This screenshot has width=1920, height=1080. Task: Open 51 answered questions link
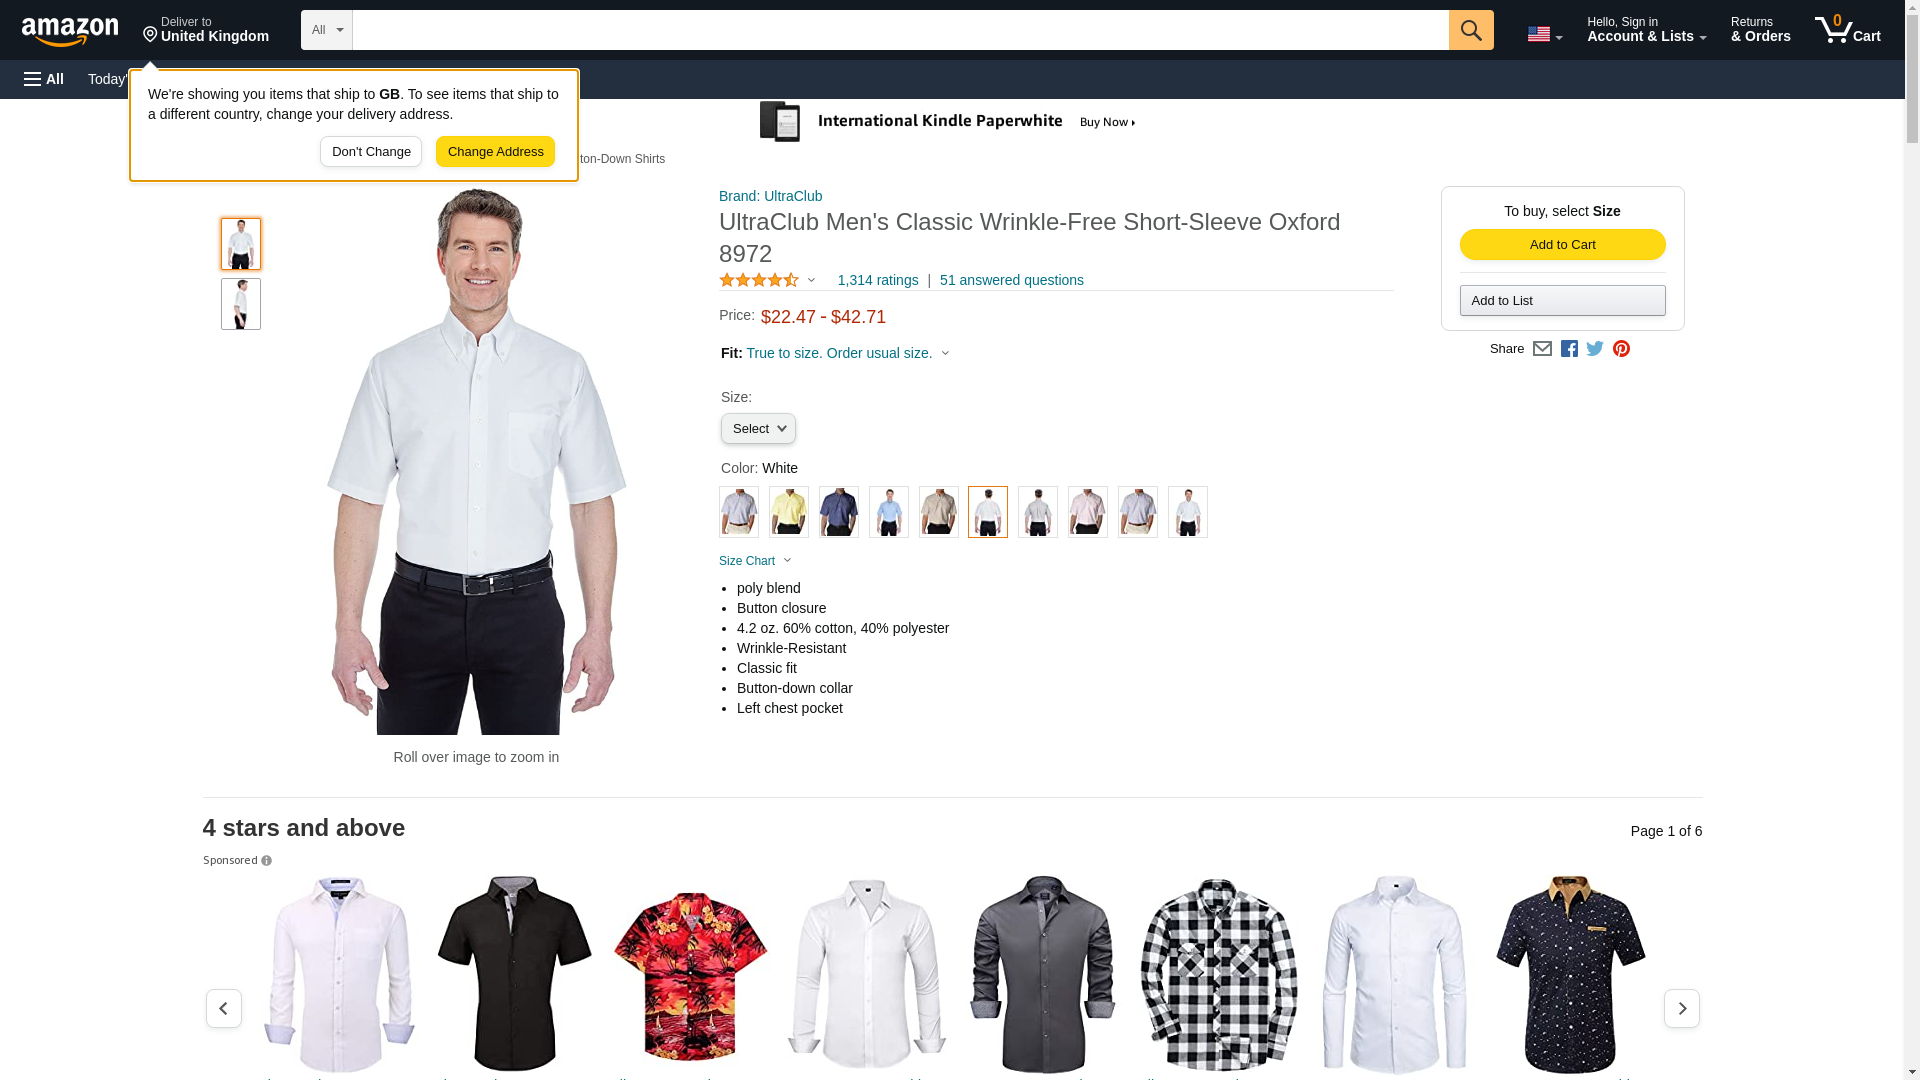[x=1011, y=281]
